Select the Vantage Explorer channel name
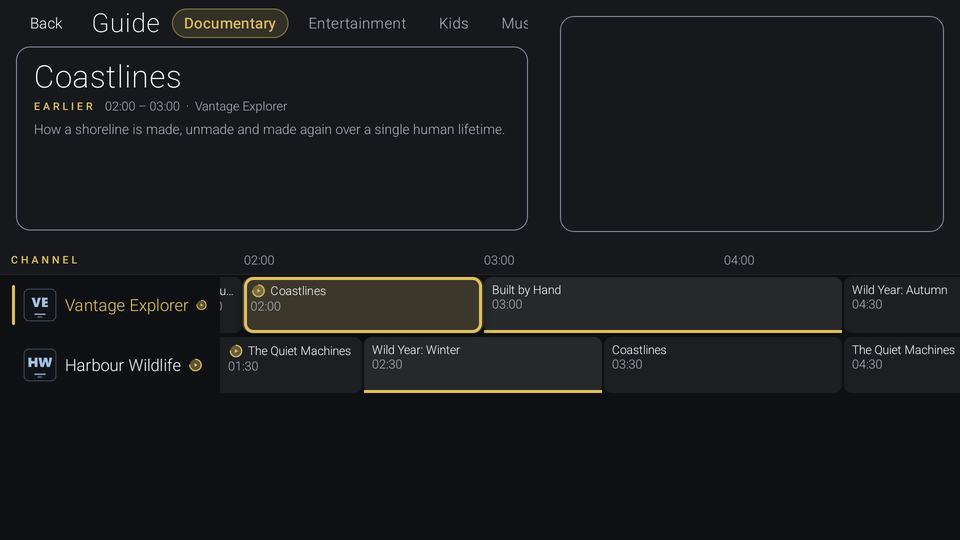 point(127,305)
